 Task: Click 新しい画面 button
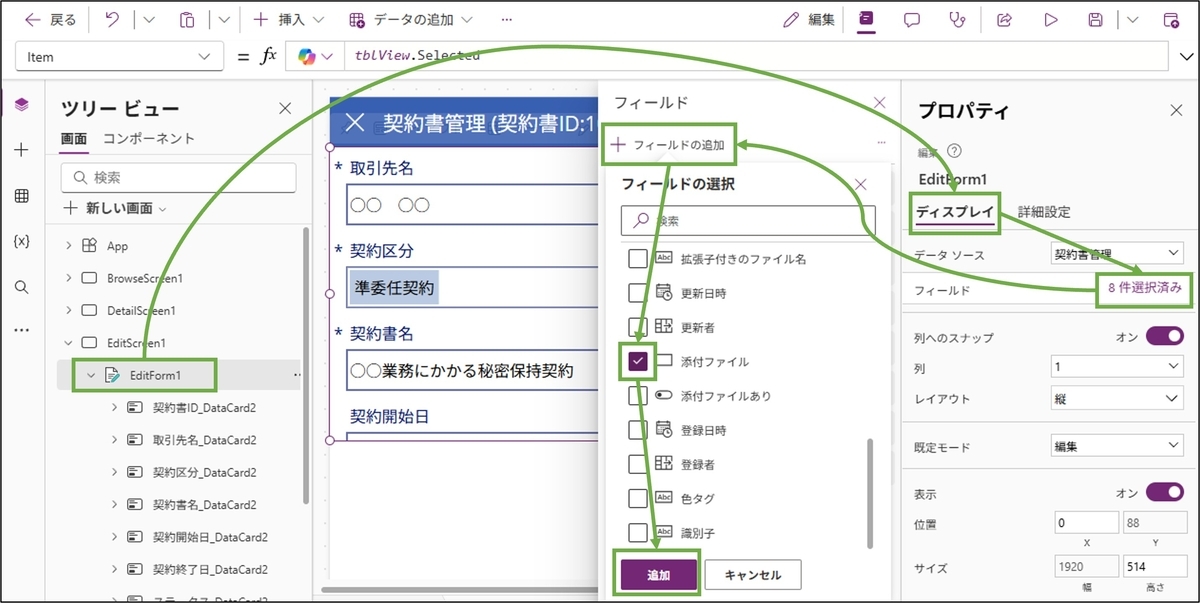click(114, 208)
